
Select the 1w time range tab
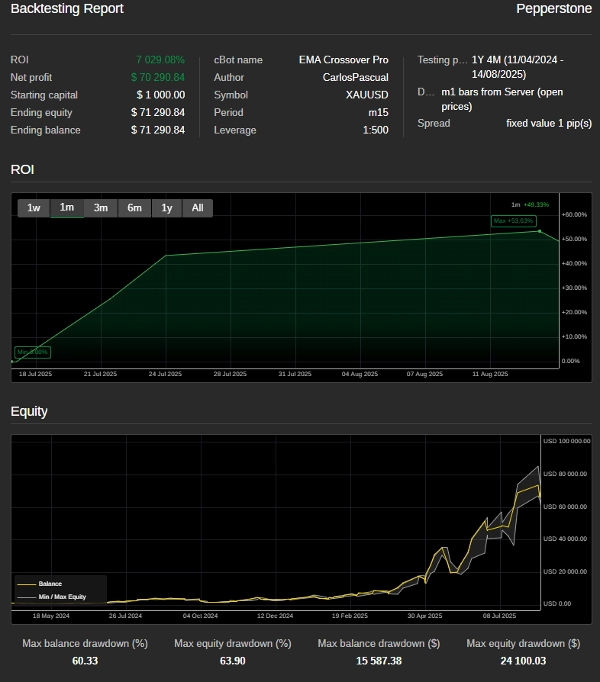(x=34, y=208)
